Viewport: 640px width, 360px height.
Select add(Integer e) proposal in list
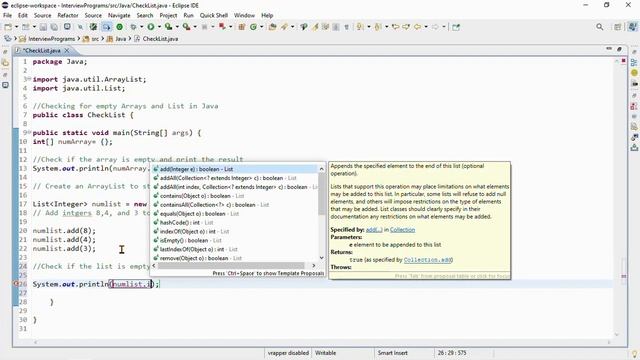click(x=234, y=169)
